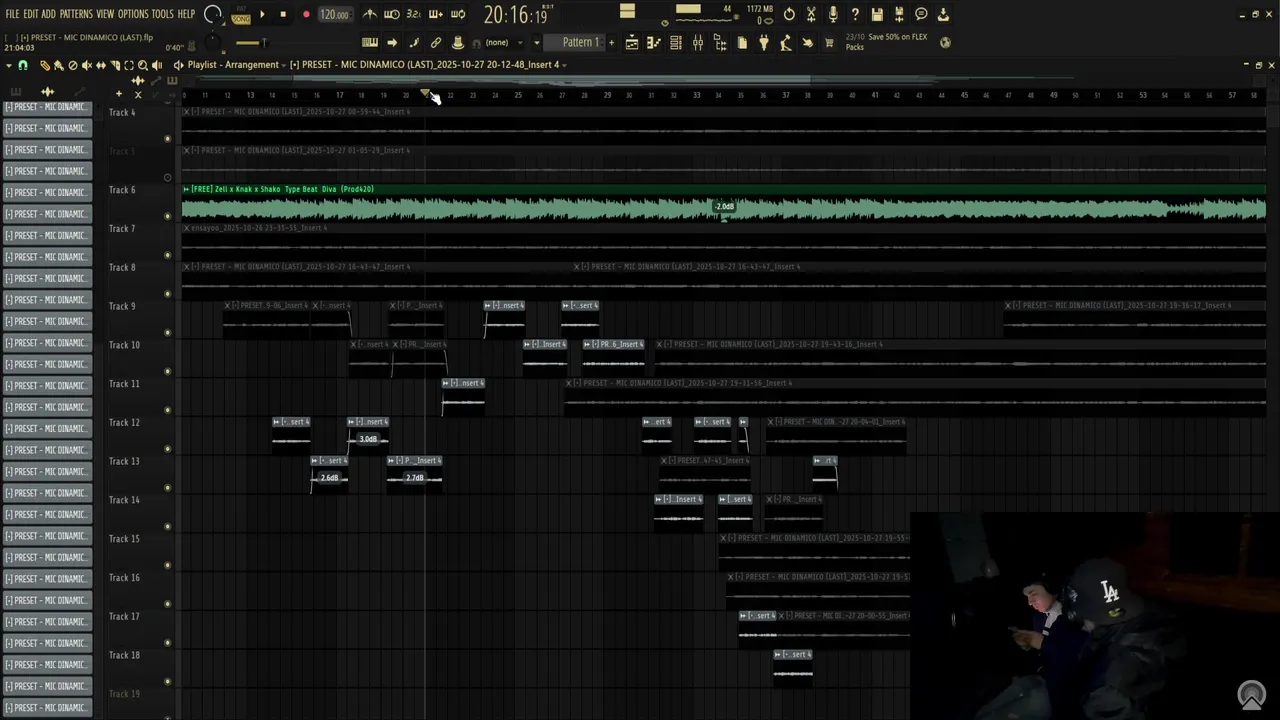
Task: Open the chat bubble icon
Action: point(921,15)
